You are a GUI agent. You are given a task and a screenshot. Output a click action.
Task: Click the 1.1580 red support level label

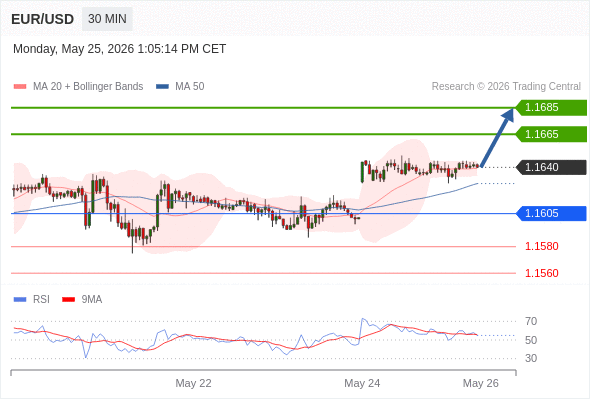tap(541, 246)
